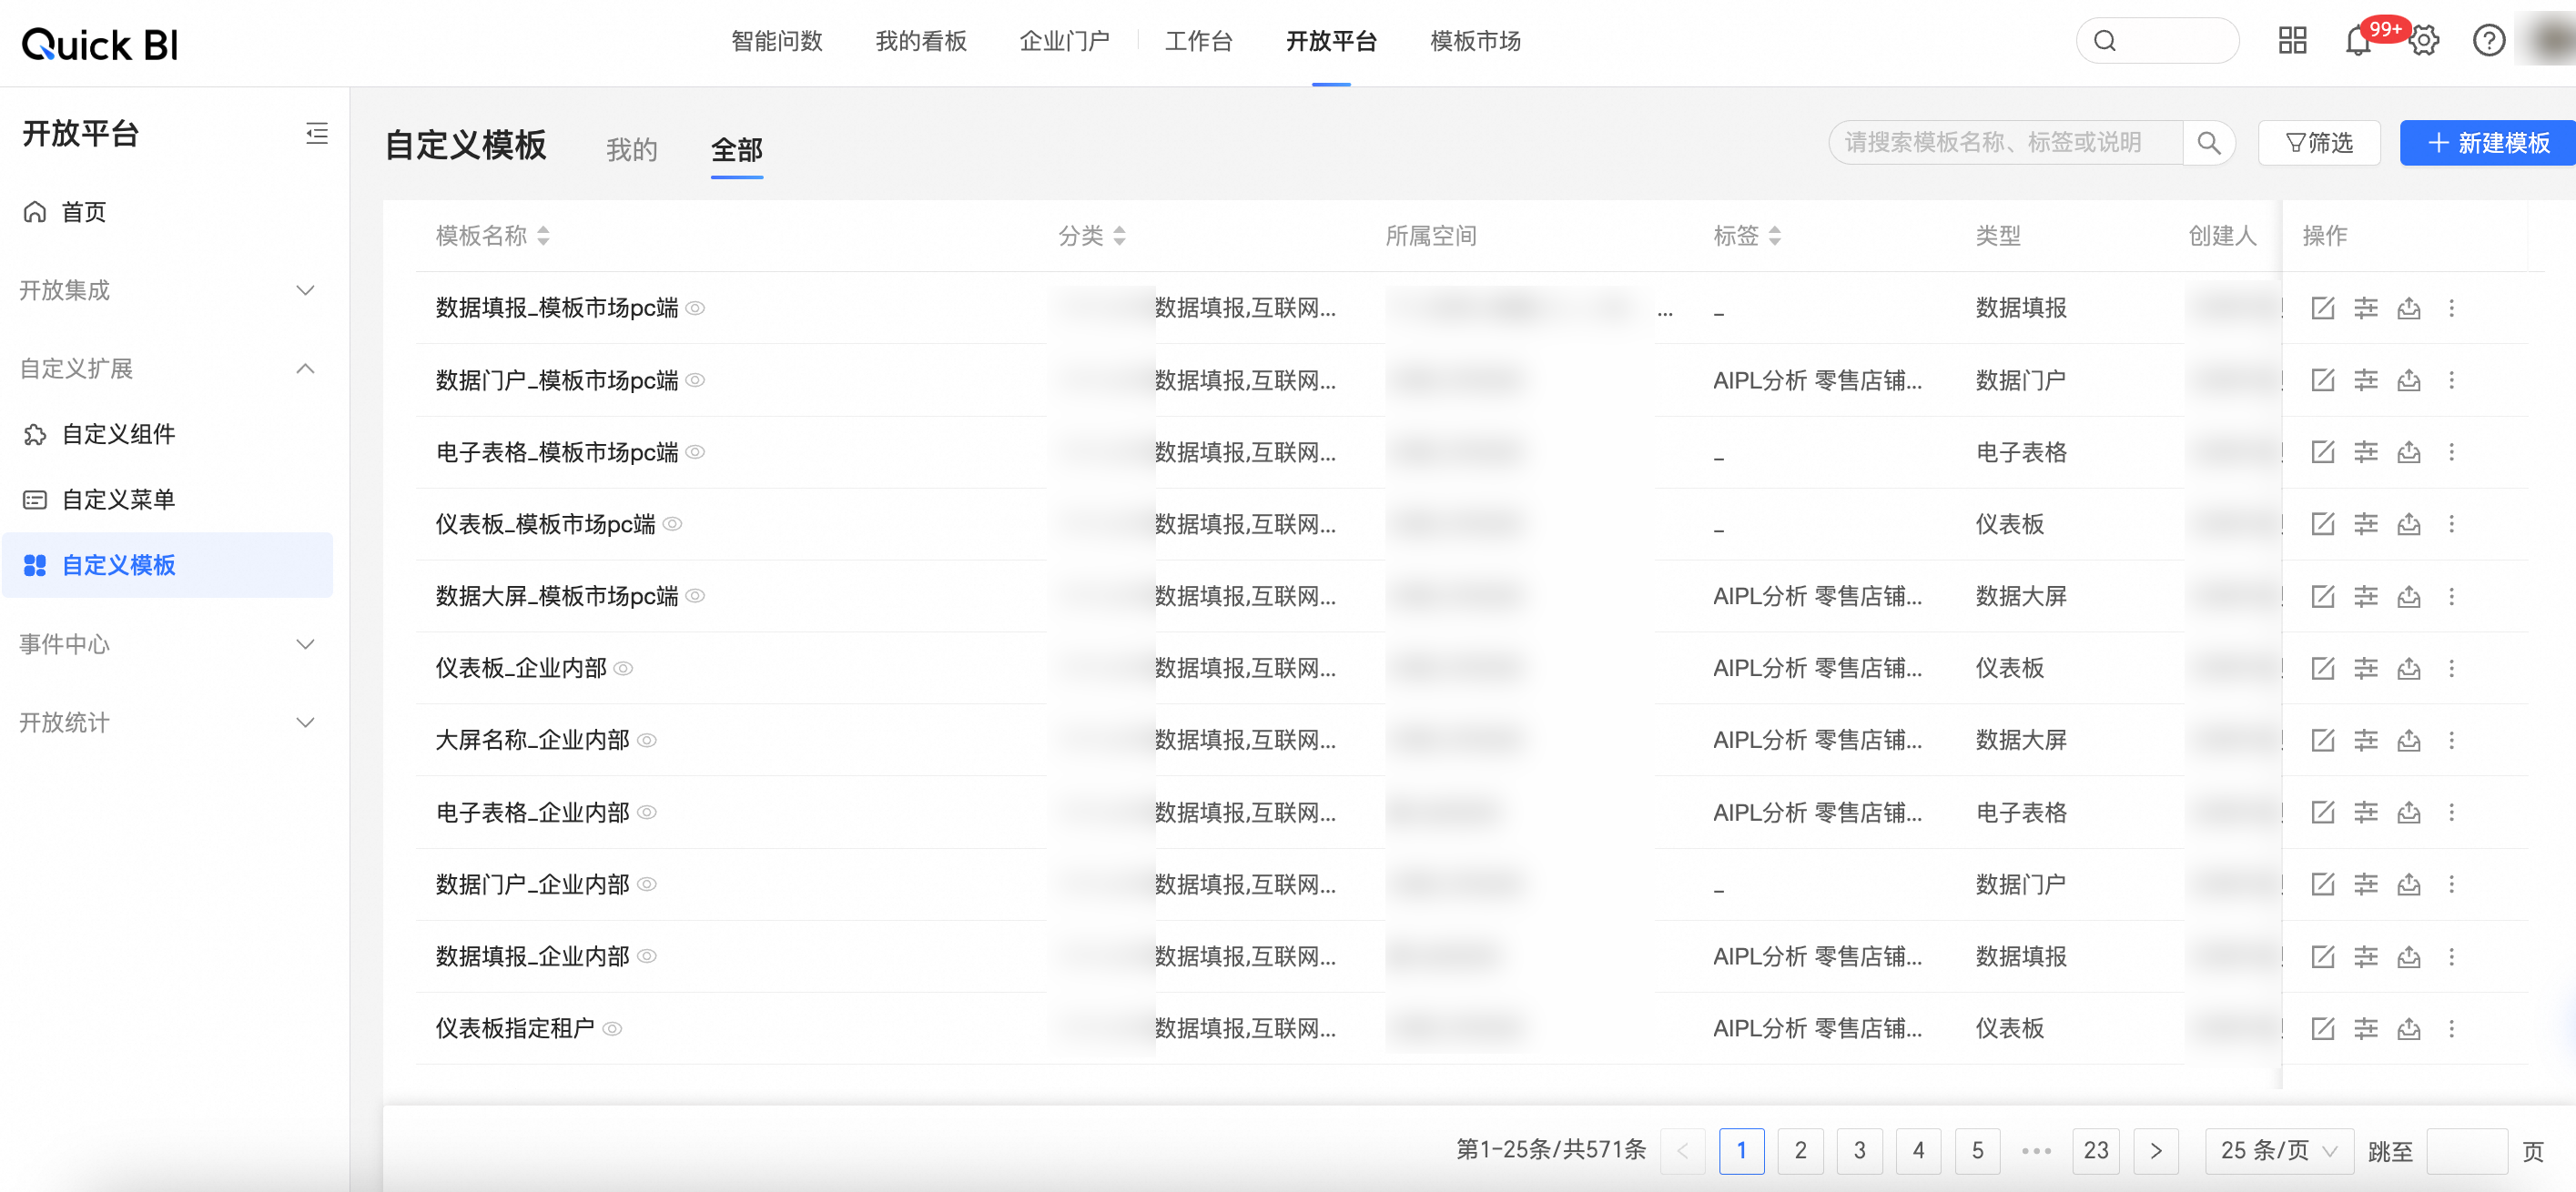Go to page 4 of results
Viewport: 2576px width, 1192px height.
click(1918, 1150)
